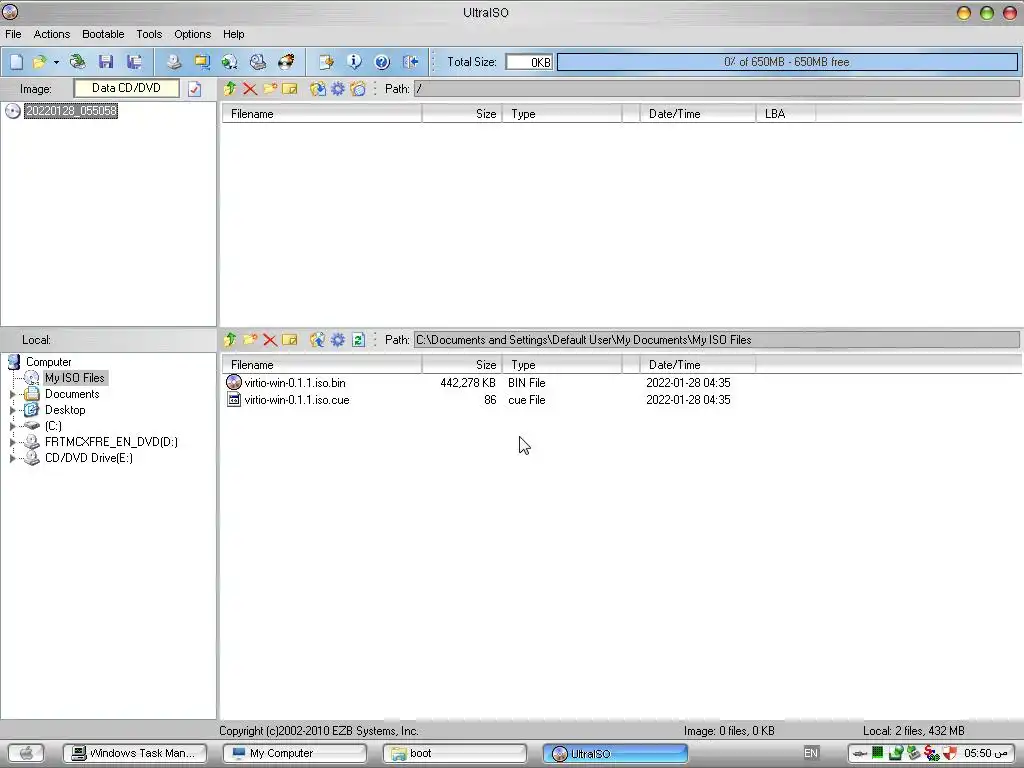Sort image list by the LBA column
1024x768 pixels.
[786, 114]
